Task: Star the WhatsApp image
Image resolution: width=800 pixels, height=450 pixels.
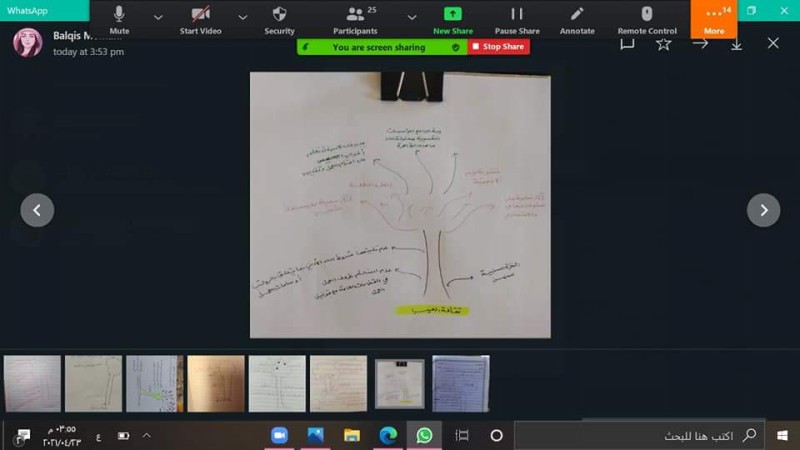Action: [663, 44]
